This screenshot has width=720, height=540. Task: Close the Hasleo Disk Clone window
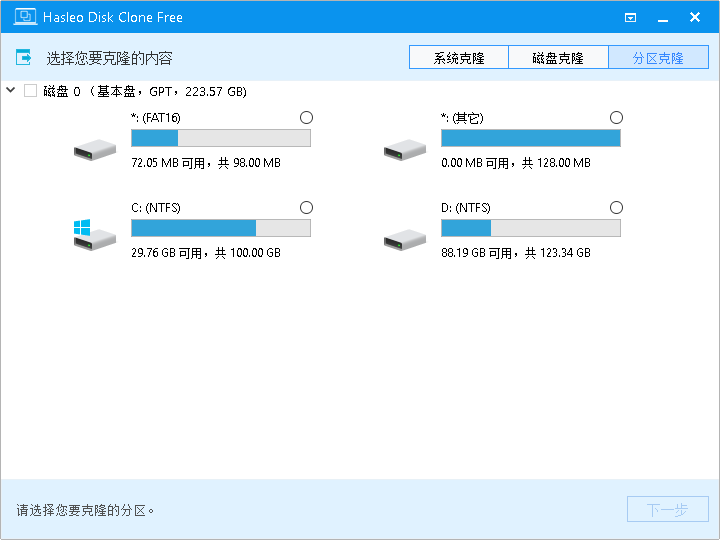coord(695,17)
